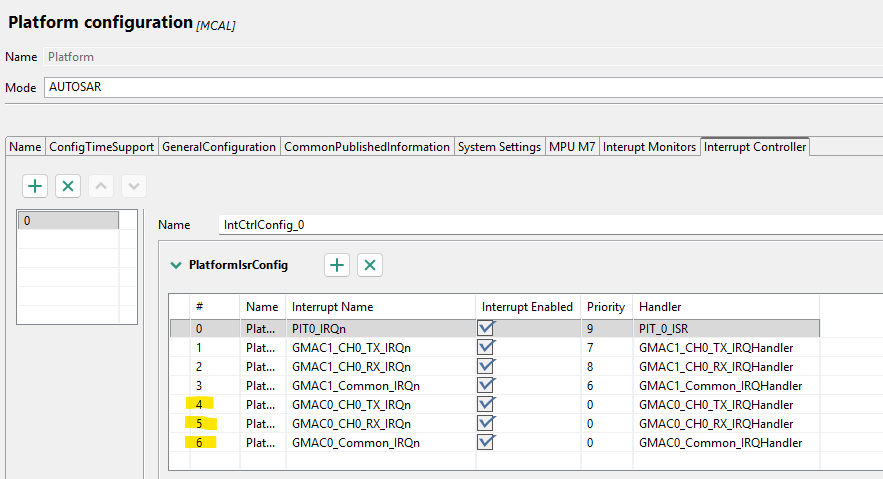This screenshot has width=883, height=479.
Task: Click the Interrupt Enabled column header
Action: coord(528,307)
